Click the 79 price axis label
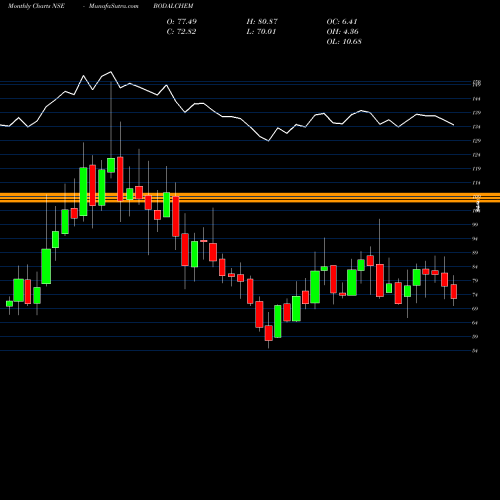 475,281
